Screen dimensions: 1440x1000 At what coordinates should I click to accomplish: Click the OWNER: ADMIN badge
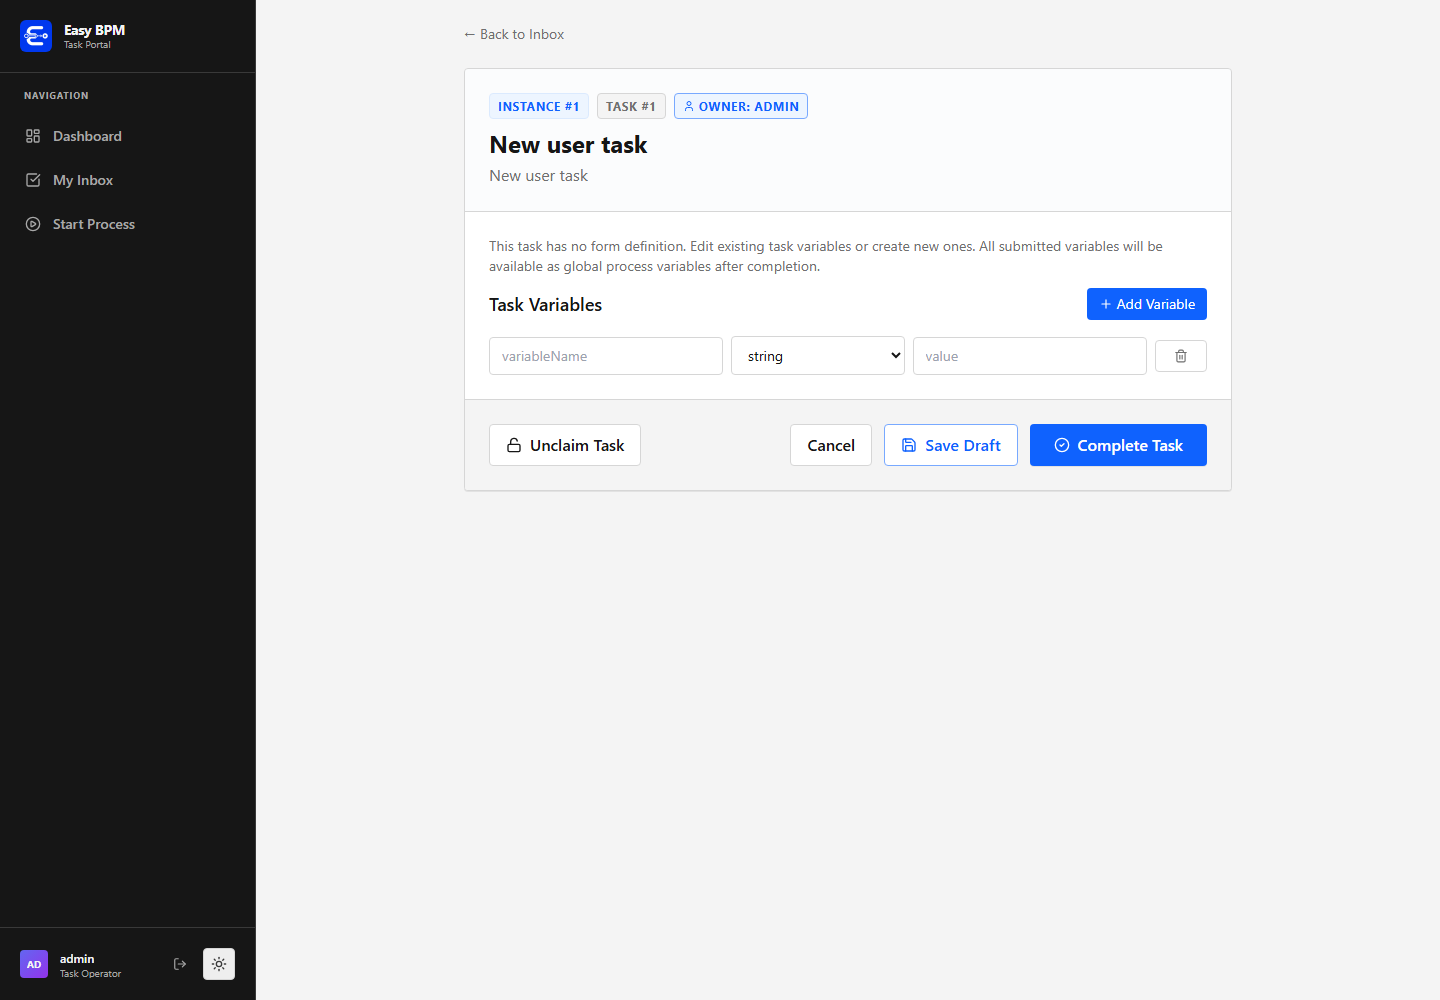[x=741, y=106]
